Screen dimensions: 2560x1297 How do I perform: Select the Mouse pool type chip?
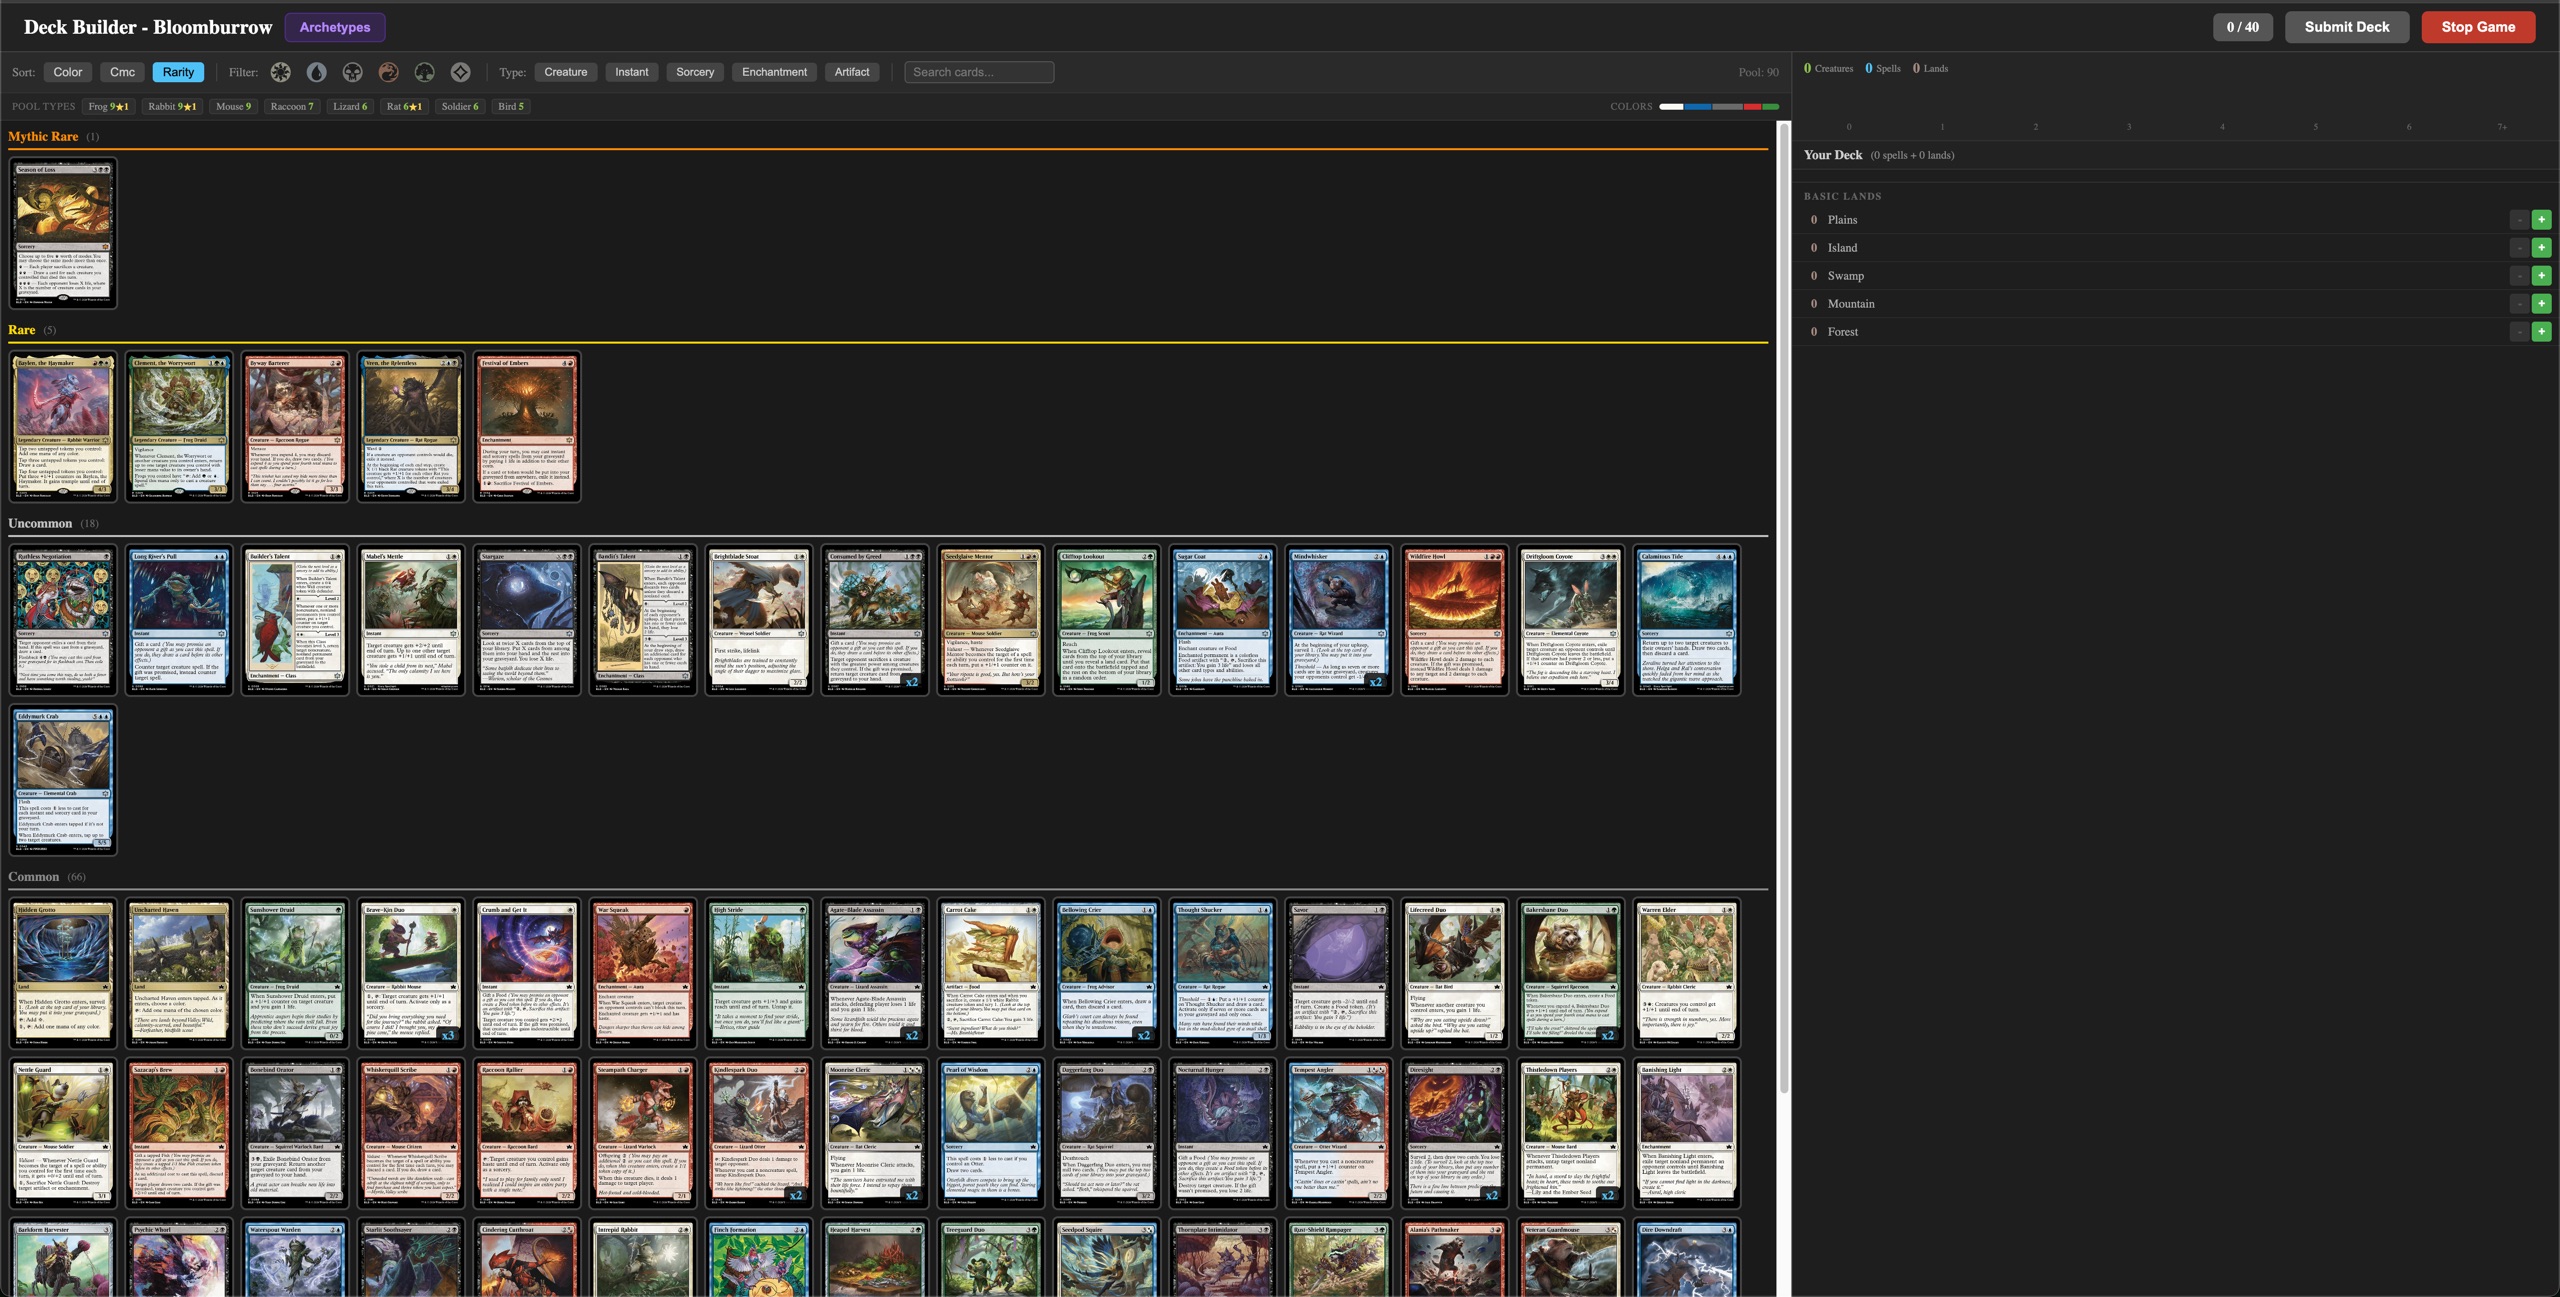point(234,106)
